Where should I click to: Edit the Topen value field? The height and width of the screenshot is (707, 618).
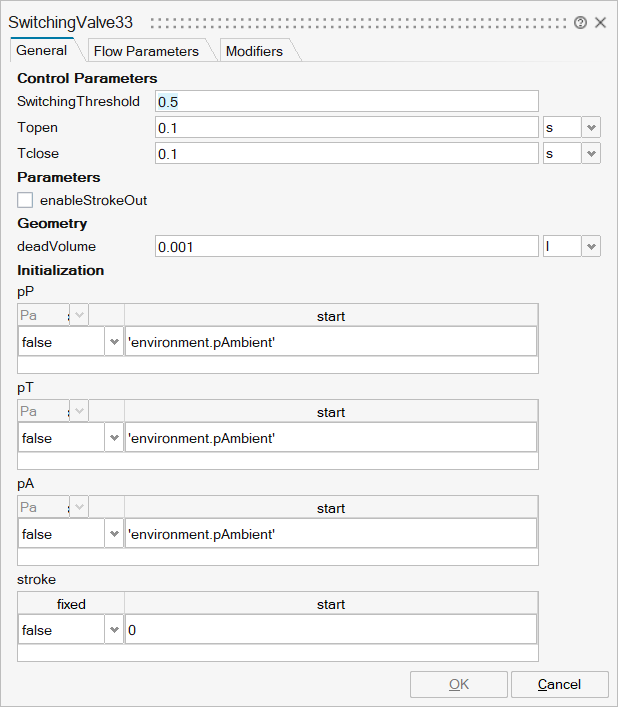346,127
